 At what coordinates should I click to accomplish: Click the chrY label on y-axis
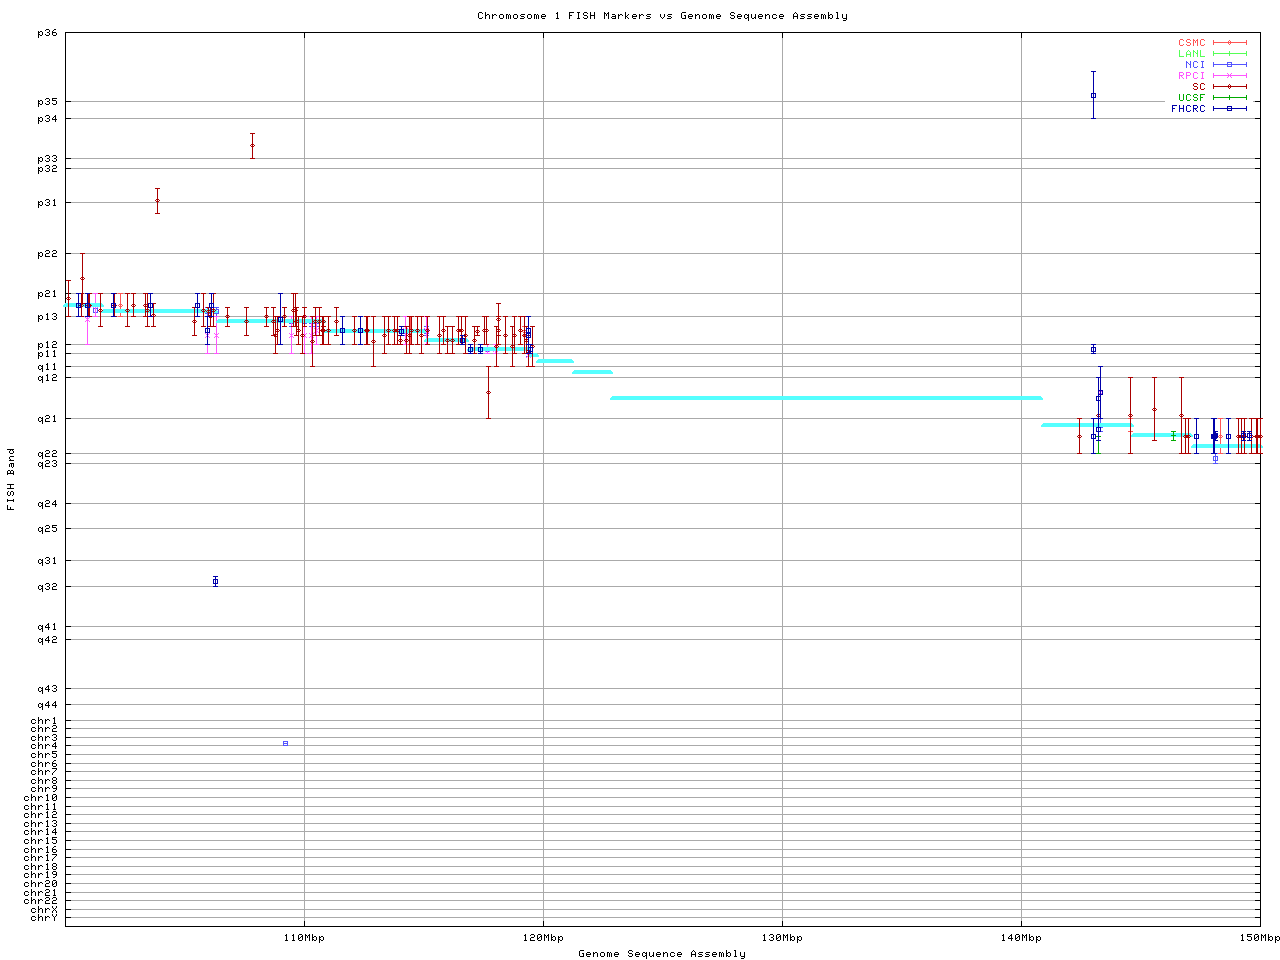[x=44, y=918]
